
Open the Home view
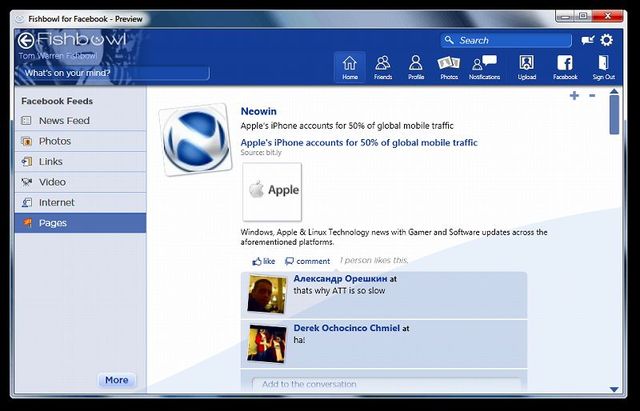[x=350, y=68]
